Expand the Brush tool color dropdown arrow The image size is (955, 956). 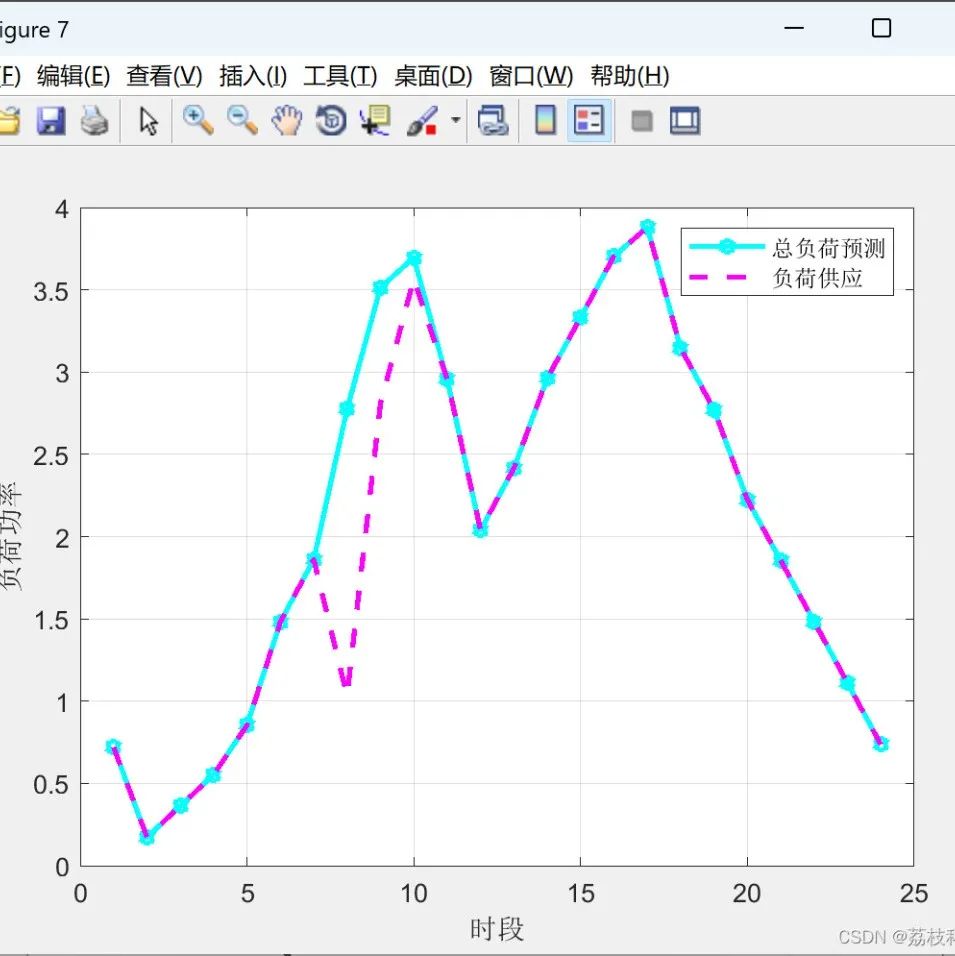[456, 120]
